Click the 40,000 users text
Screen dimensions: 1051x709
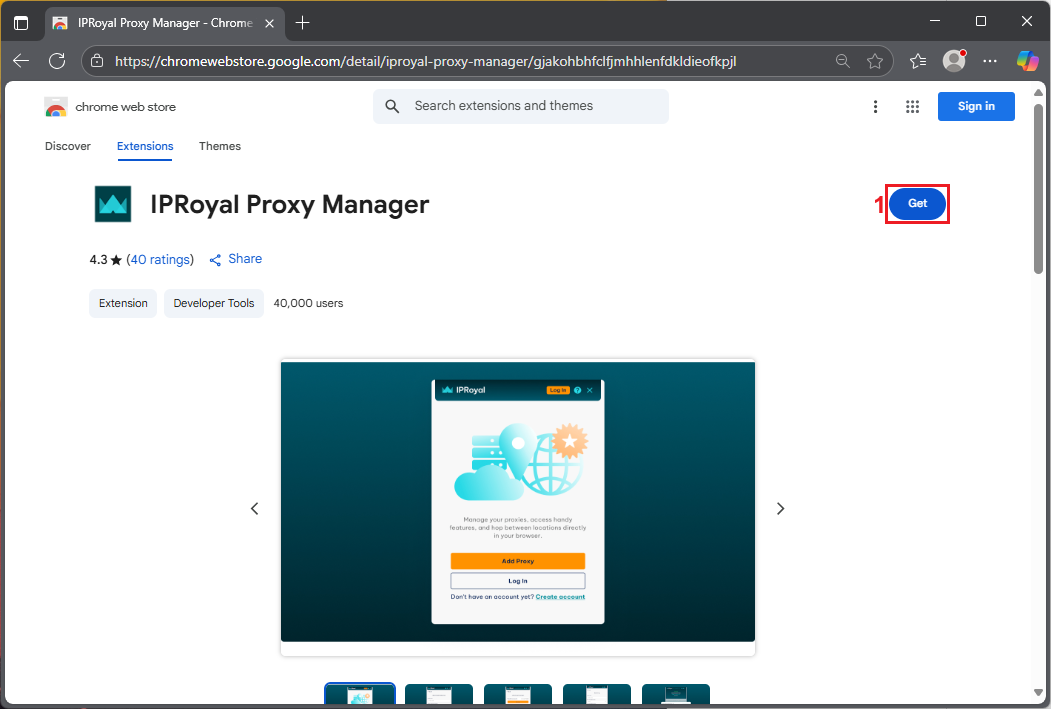tap(308, 304)
